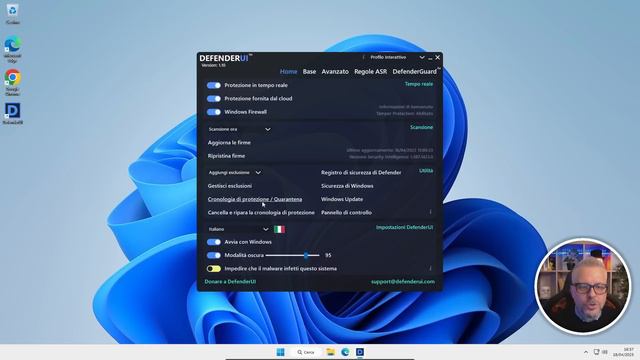Minimize the DefenderUI window
This screenshot has height=360, width=640.
430,58
